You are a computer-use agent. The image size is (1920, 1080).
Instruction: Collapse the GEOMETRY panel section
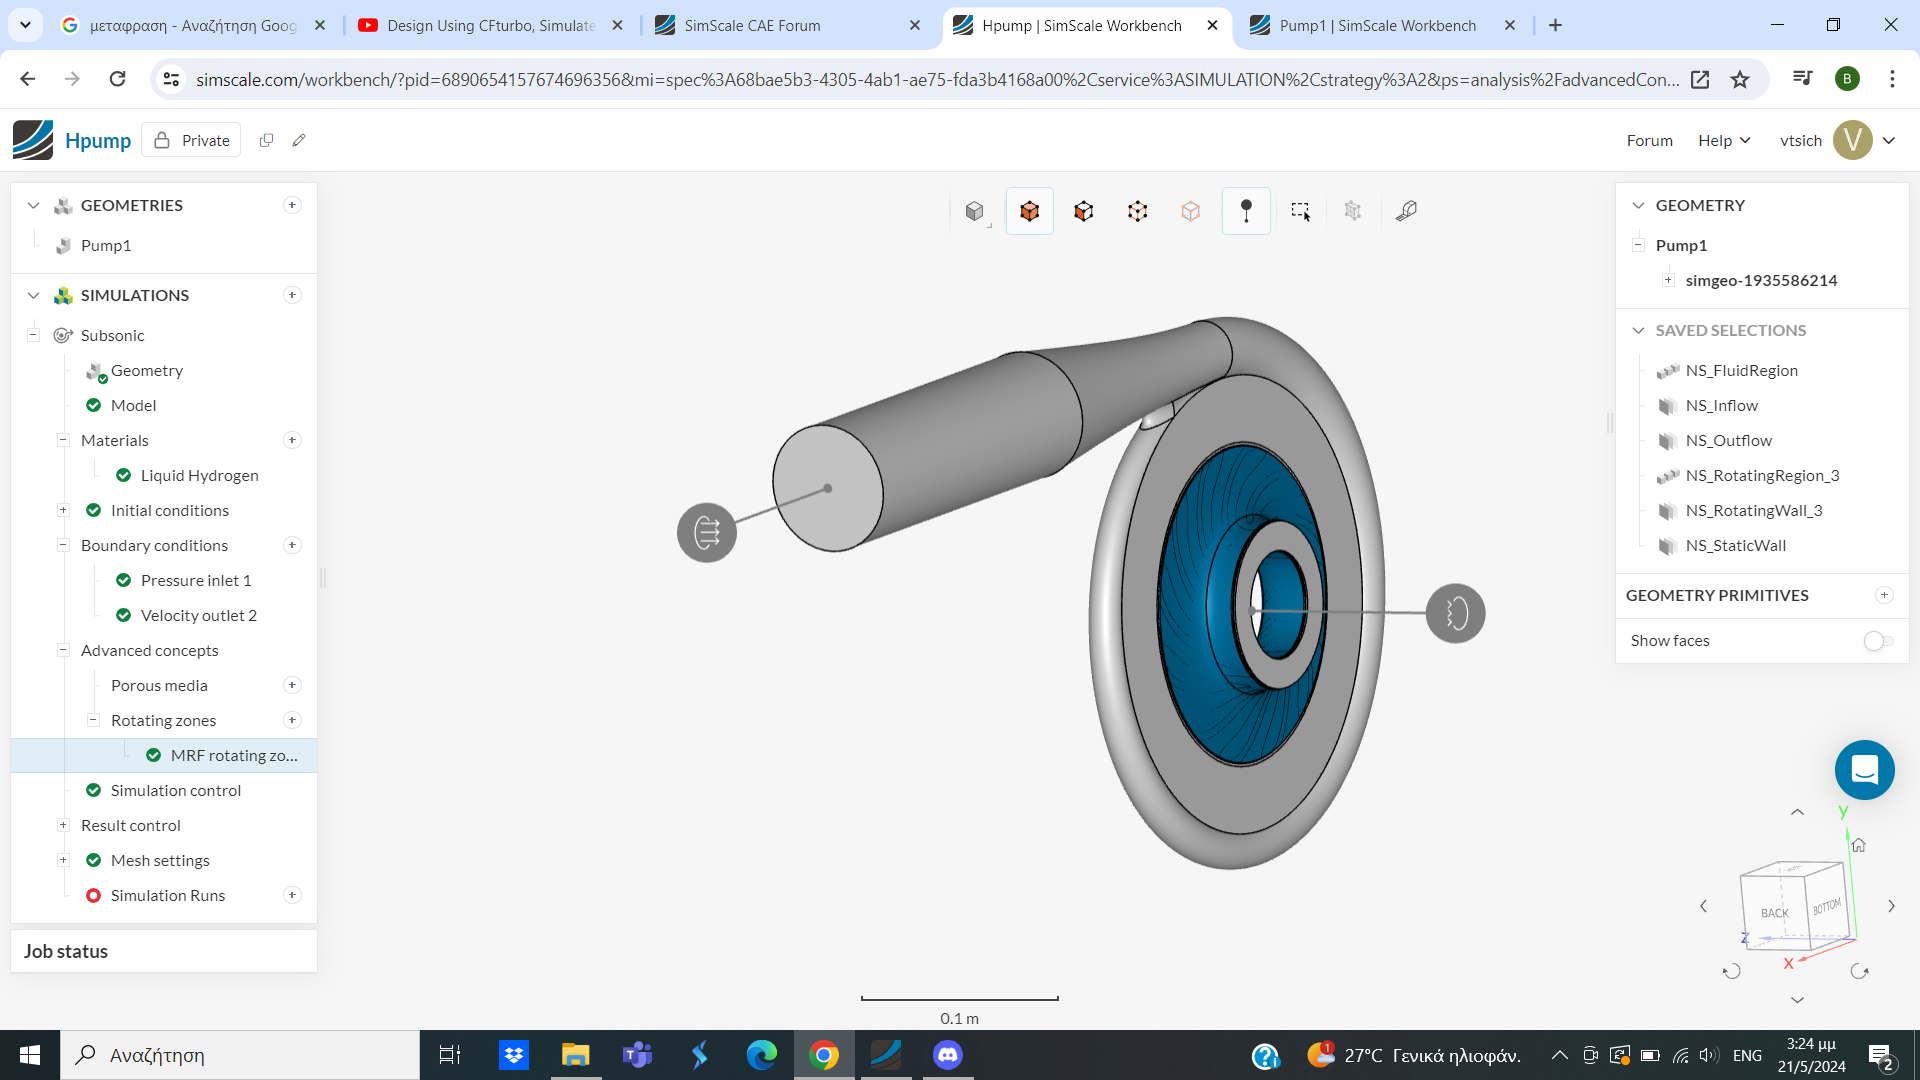coord(1638,205)
